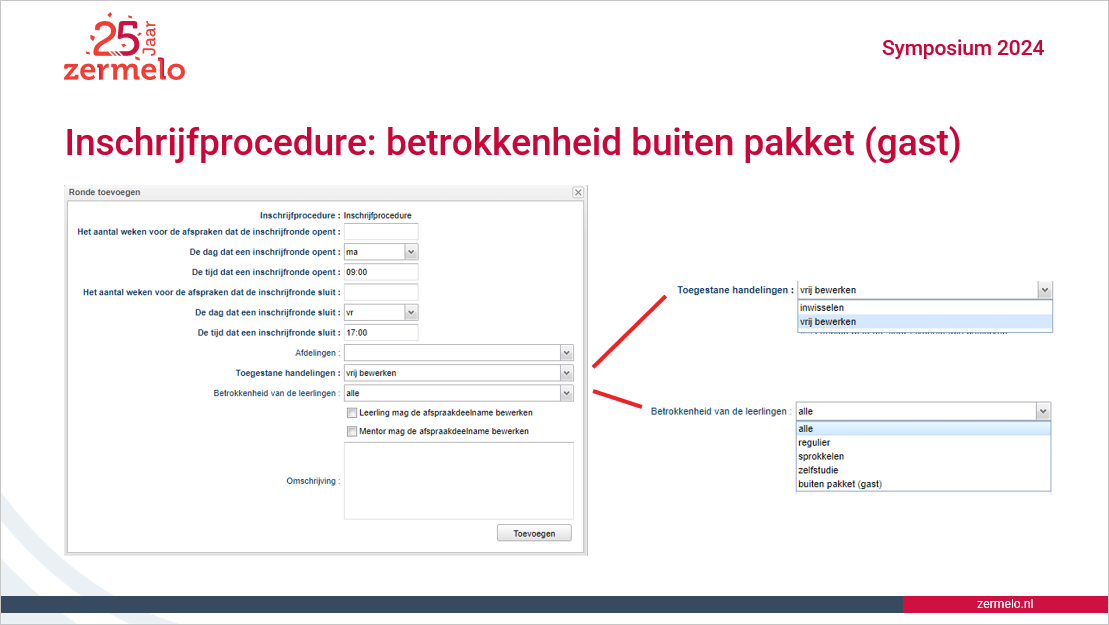Click the slide title about betrokkenheid buiten pakket
Screen dimensions: 1109x625
point(513,143)
